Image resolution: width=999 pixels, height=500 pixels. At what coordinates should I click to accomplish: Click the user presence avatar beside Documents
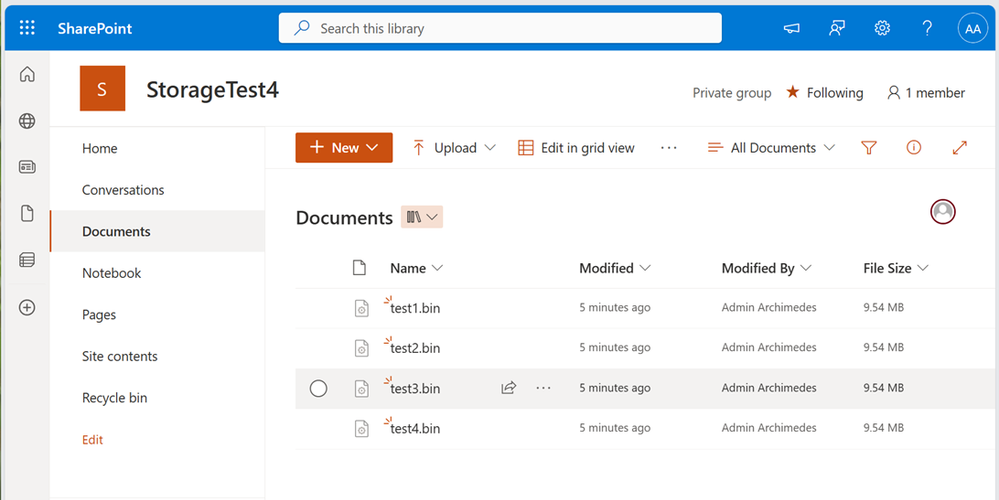click(x=943, y=211)
